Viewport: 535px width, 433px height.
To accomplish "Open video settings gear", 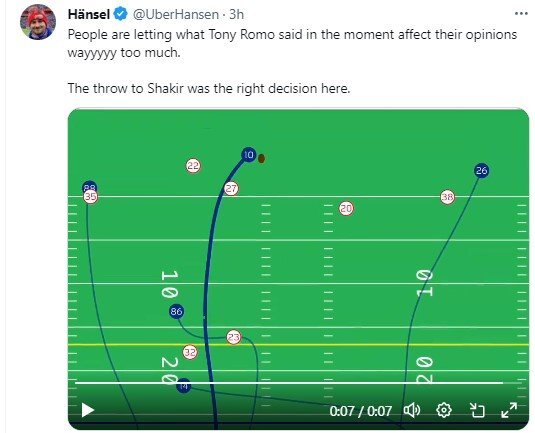I will 444,410.
